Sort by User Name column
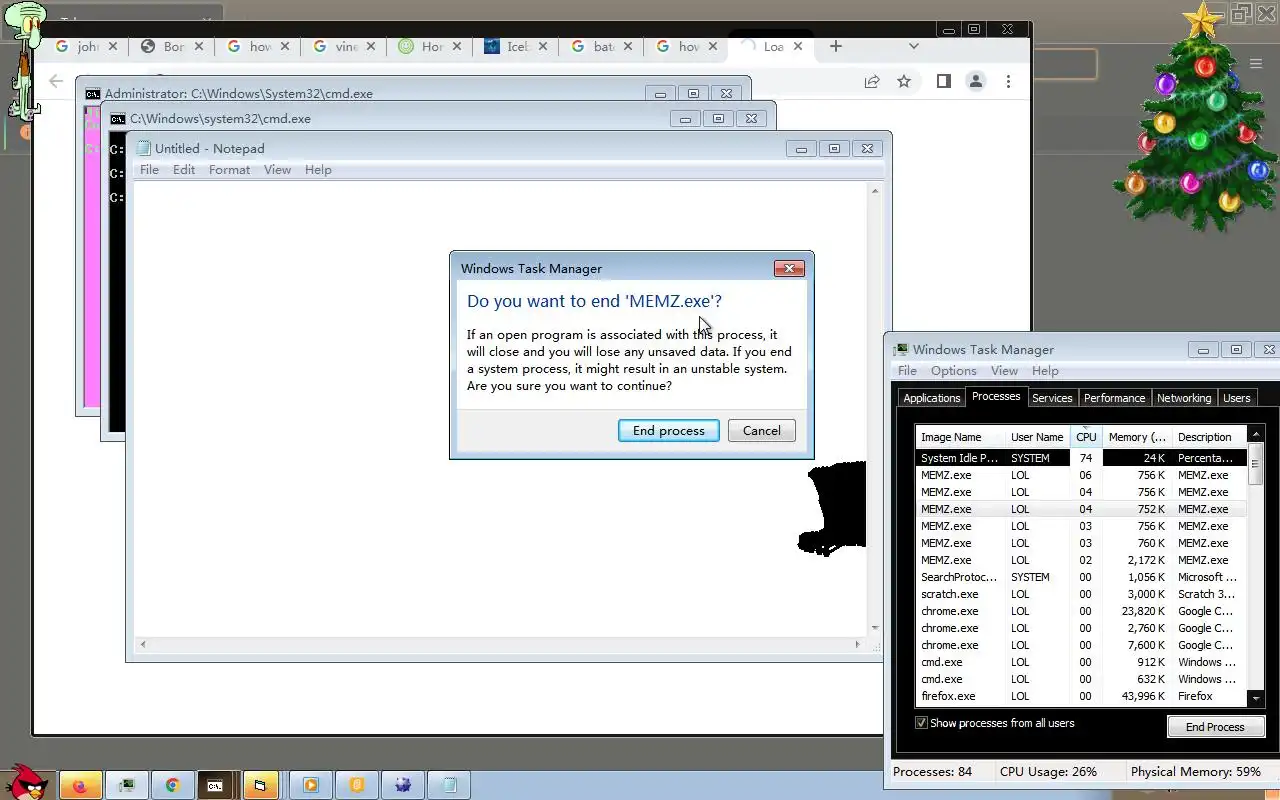Image resolution: width=1280 pixels, height=800 pixels. point(1037,437)
